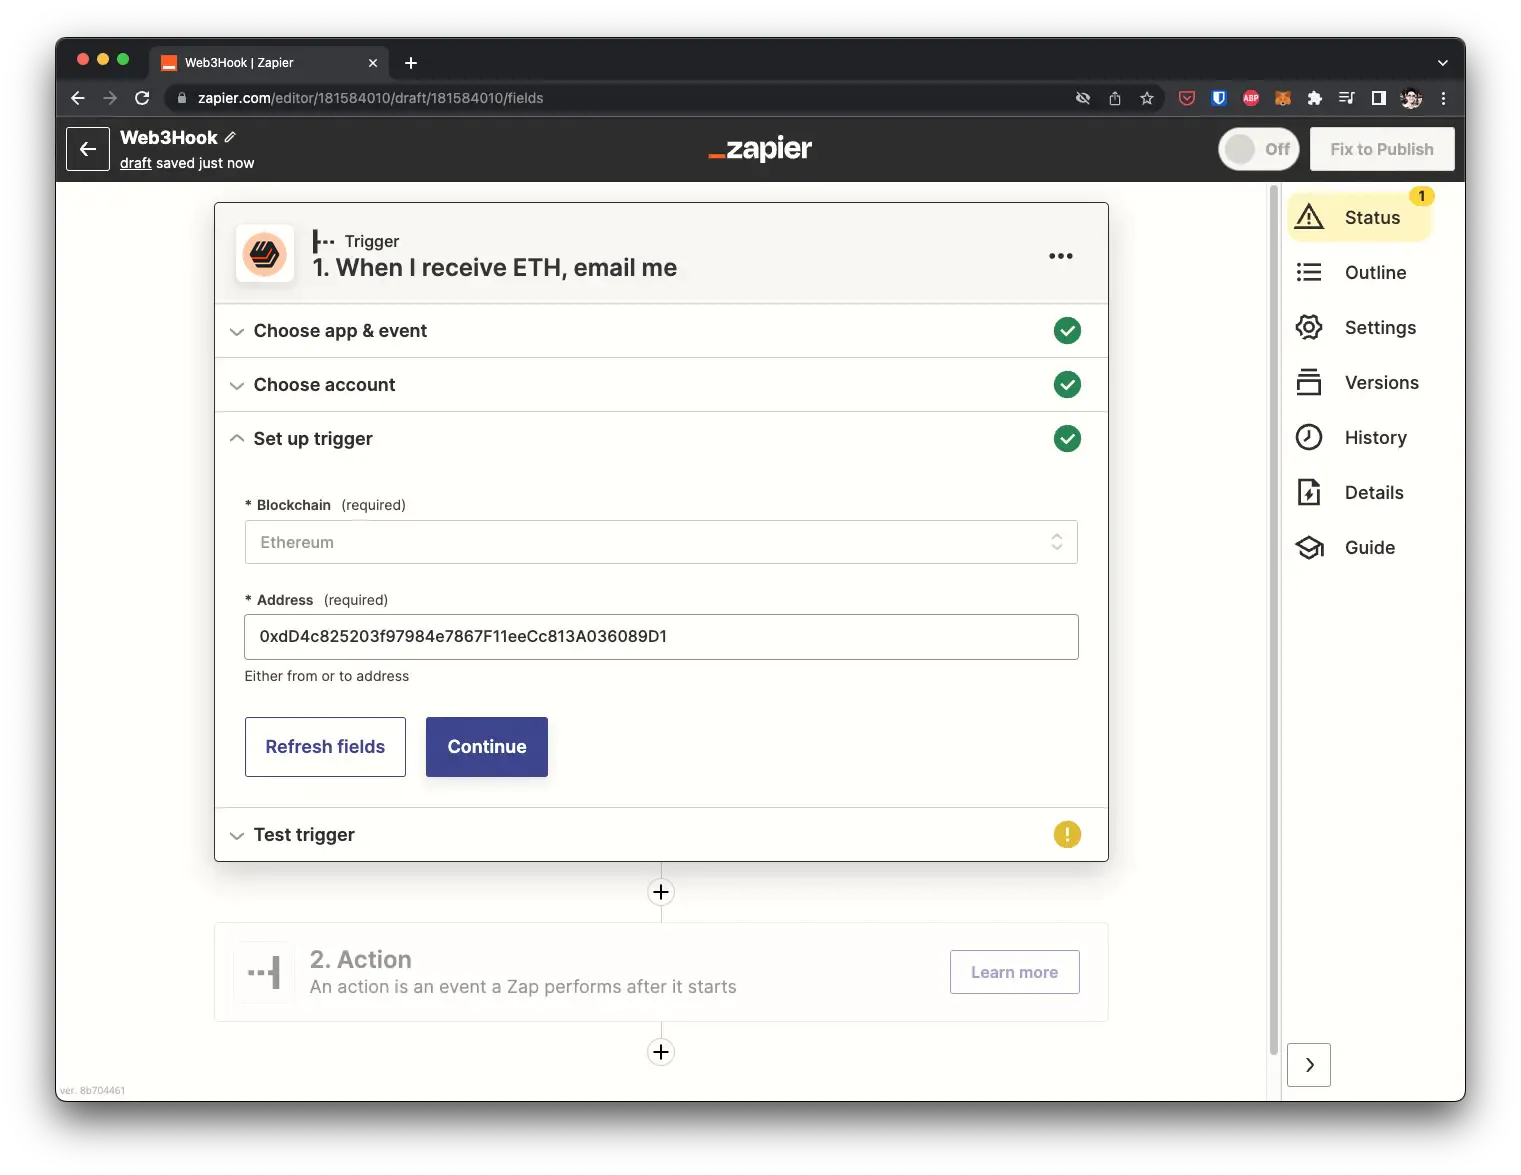Open the browser tab list chevron
The height and width of the screenshot is (1175, 1521).
(1443, 62)
